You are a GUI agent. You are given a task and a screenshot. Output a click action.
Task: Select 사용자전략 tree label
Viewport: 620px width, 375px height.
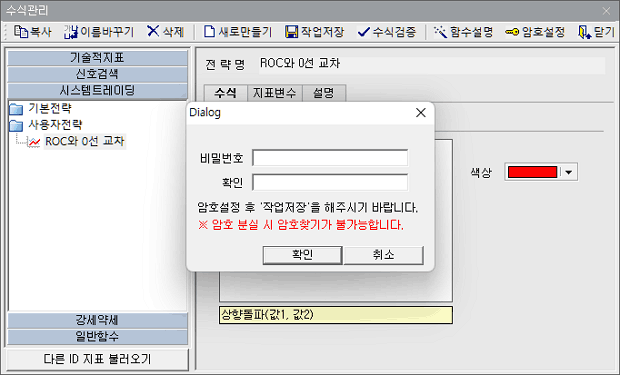pos(55,125)
